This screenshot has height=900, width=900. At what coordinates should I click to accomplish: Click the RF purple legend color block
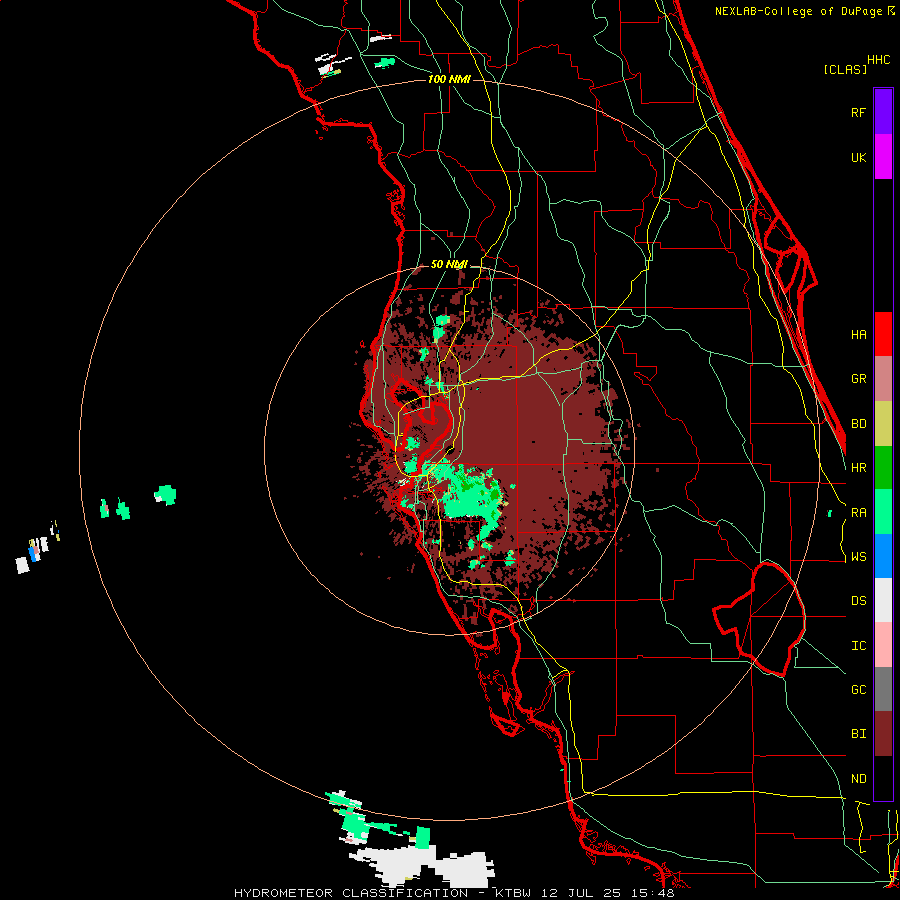pos(883,112)
